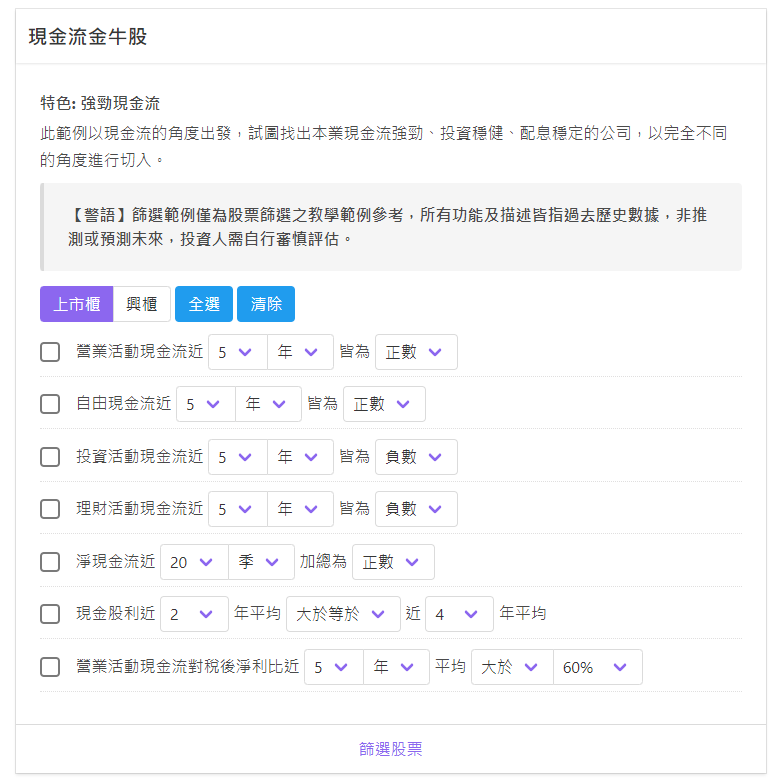Expand the 60% threshold dropdown
Viewport: 784px width, 781px height.
[598, 667]
